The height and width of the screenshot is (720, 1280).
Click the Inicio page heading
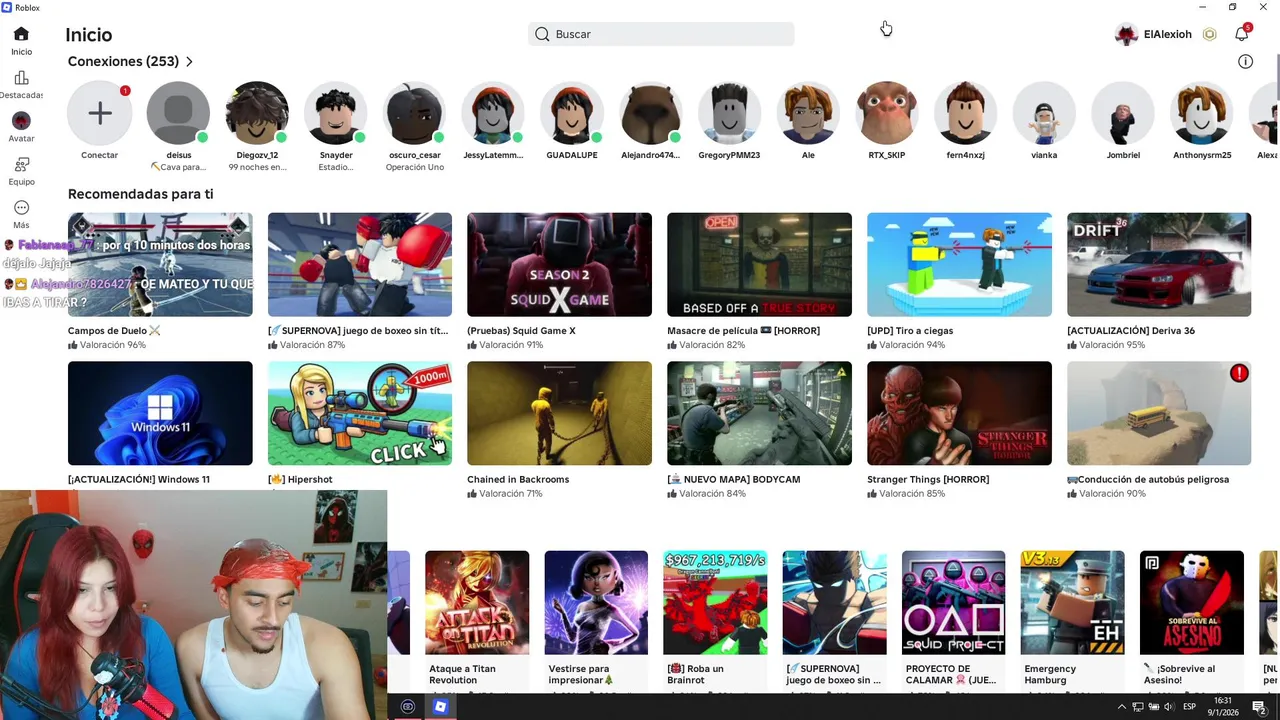click(89, 35)
